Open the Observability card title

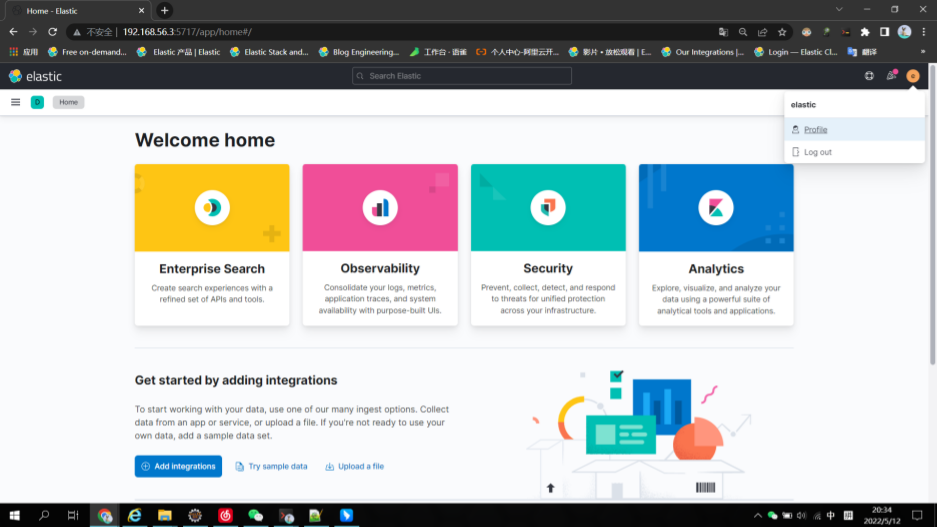coord(380,268)
